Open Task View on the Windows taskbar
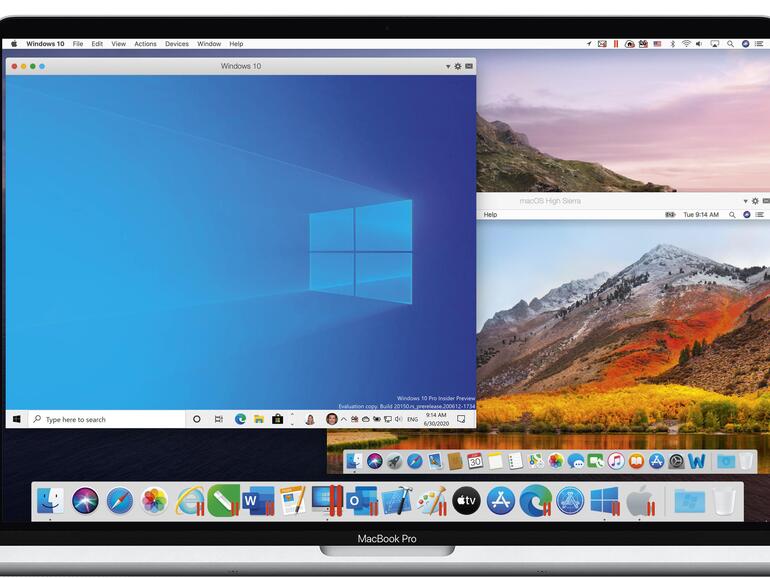The width and height of the screenshot is (770, 578). pos(219,419)
